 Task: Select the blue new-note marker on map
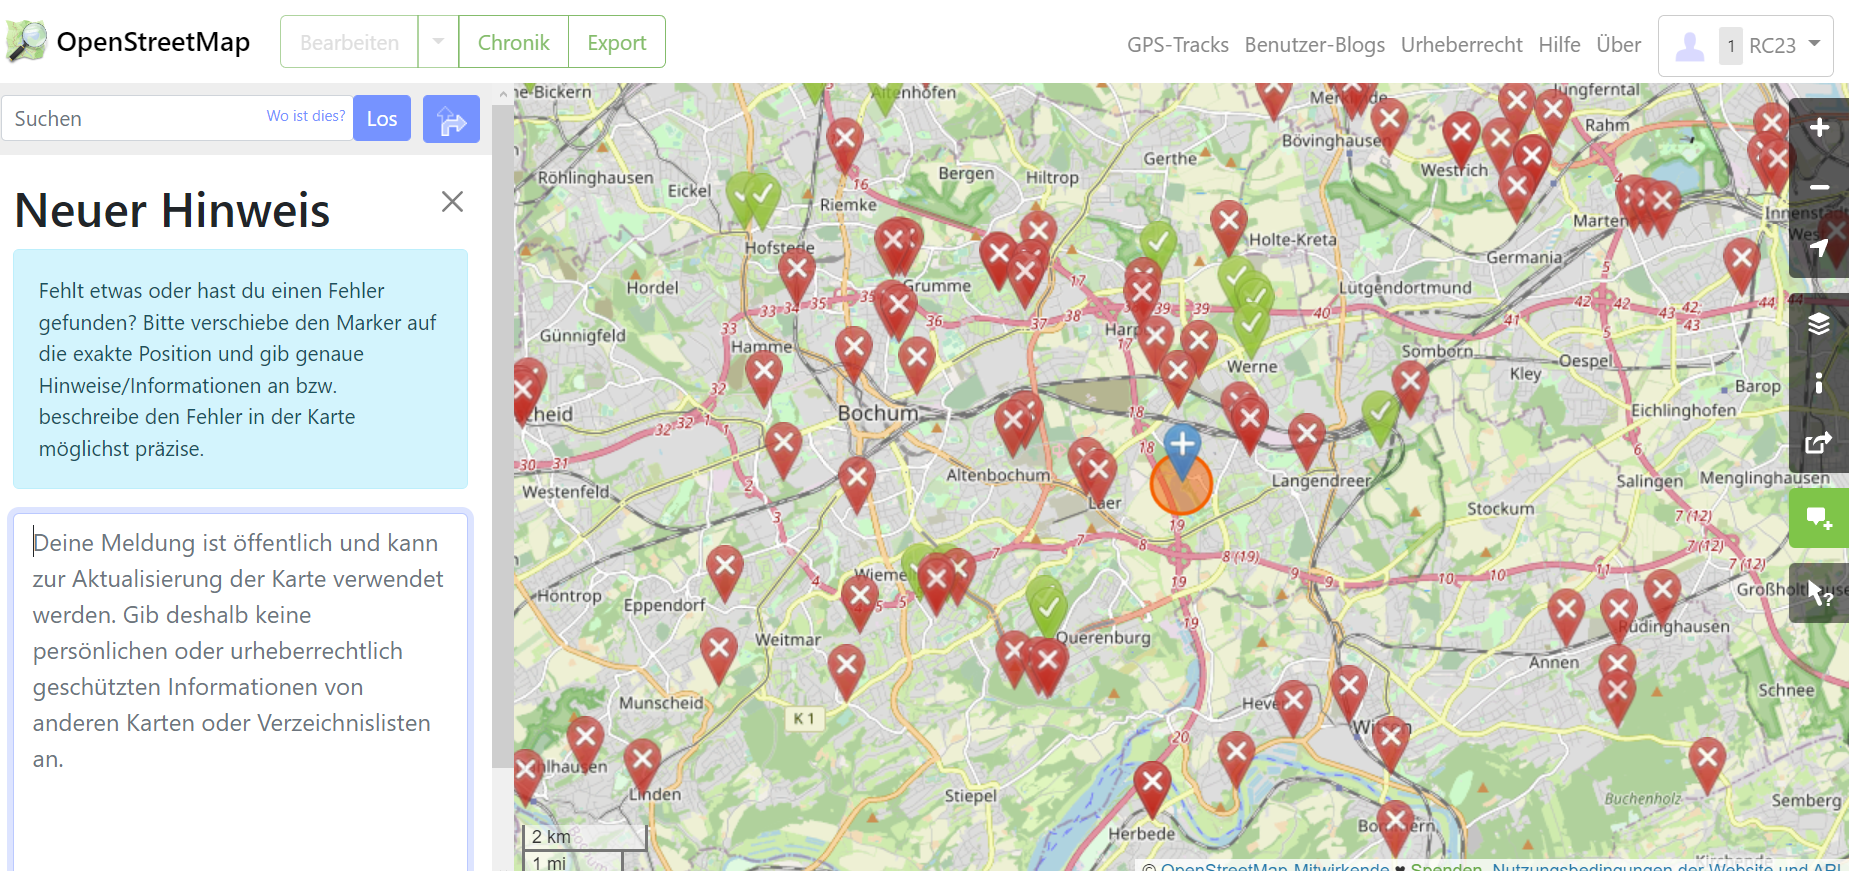[x=1182, y=446]
